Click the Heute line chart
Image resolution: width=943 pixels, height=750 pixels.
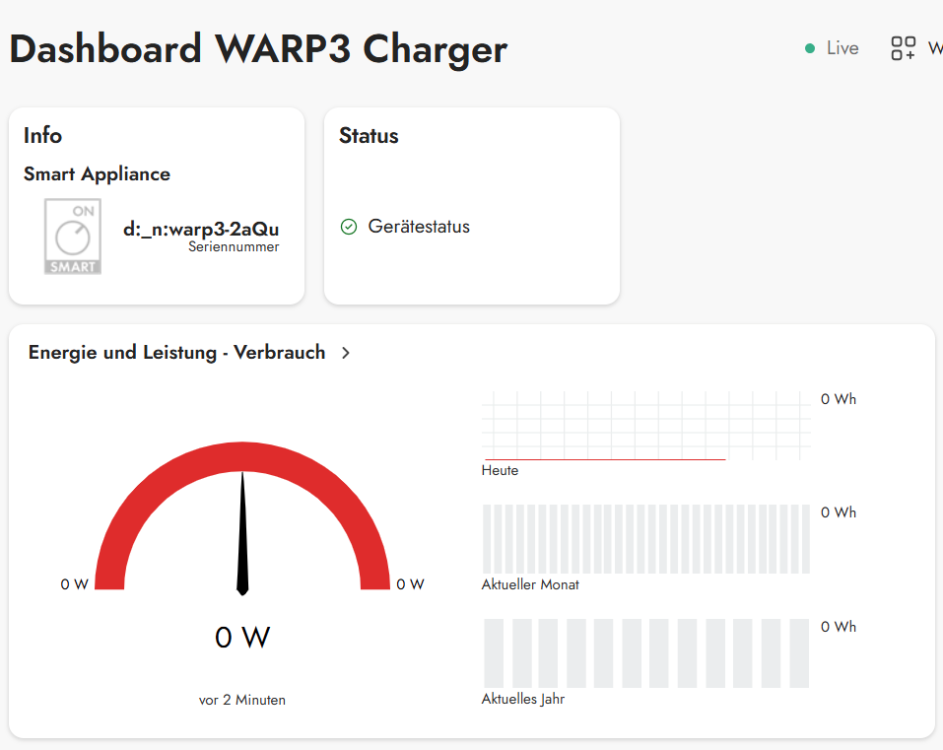(647, 426)
